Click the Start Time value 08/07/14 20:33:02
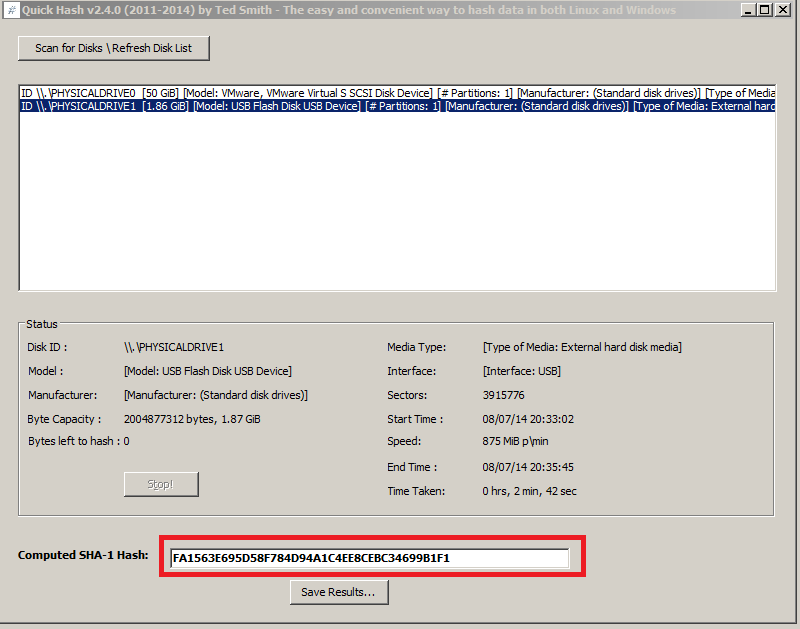The width and height of the screenshot is (800, 629). point(528,419)
